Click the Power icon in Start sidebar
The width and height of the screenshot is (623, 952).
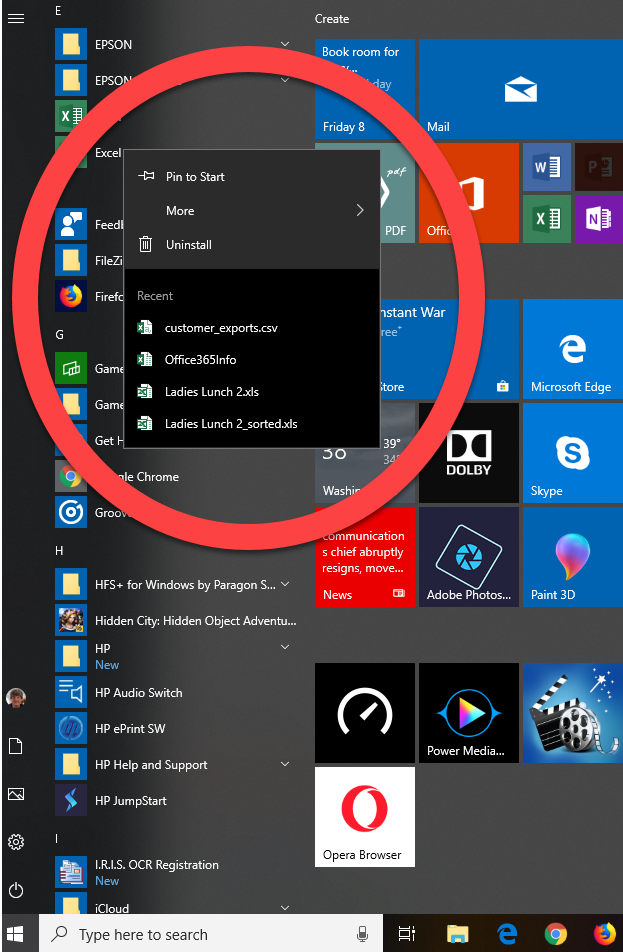[16, 890]
